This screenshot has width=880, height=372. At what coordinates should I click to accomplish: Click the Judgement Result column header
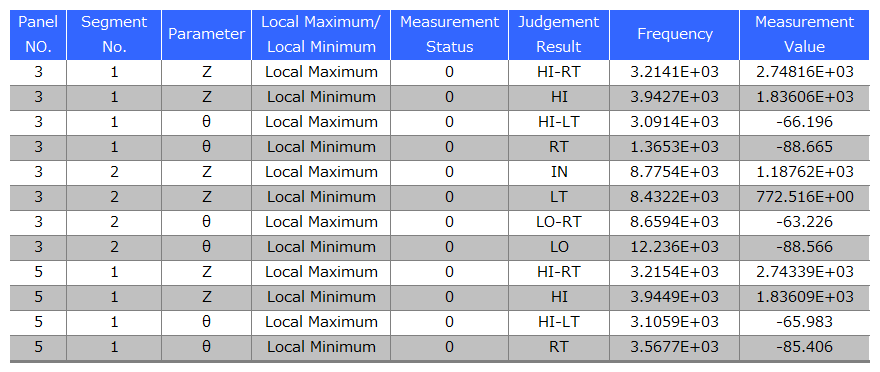click(559, 34)
